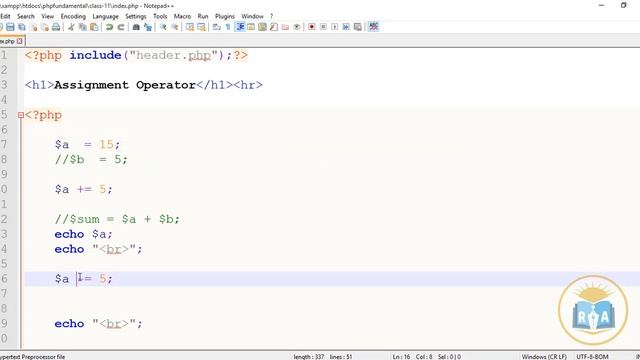Open the Encoding menu

point(73,16)
